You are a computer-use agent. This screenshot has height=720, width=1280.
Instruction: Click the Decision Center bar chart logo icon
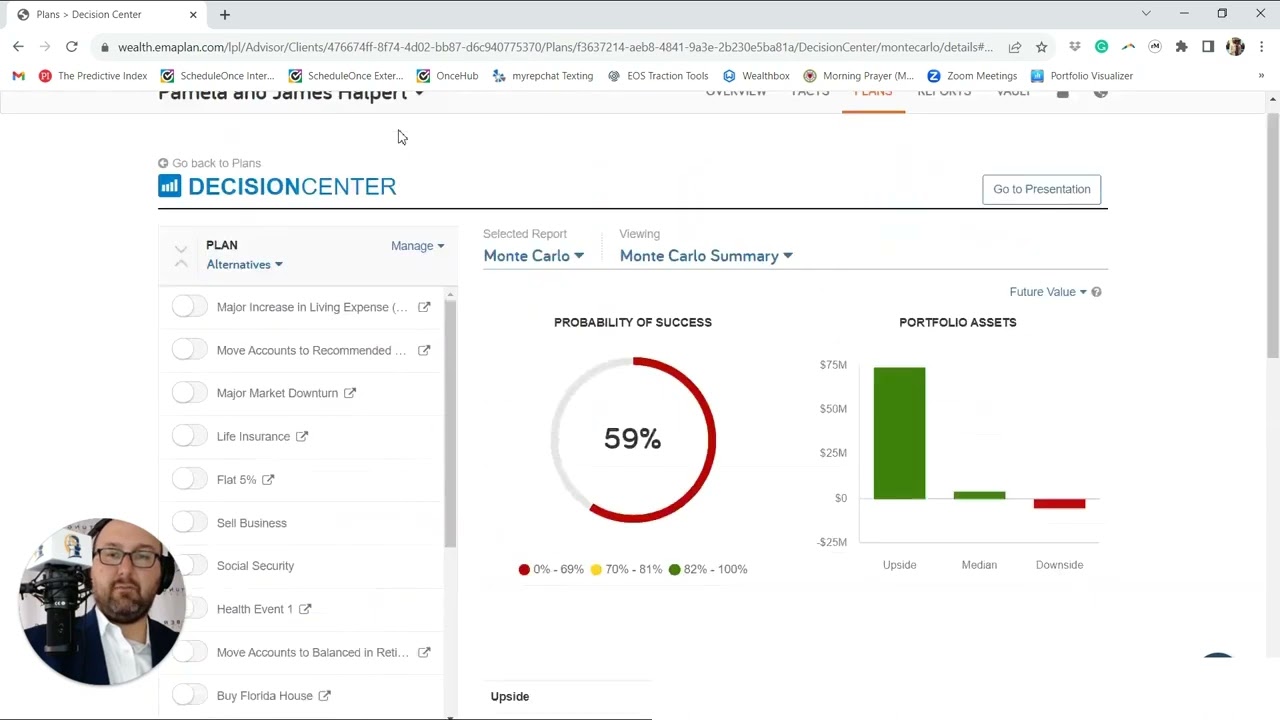pyautogui.click(x=170, y=186)
